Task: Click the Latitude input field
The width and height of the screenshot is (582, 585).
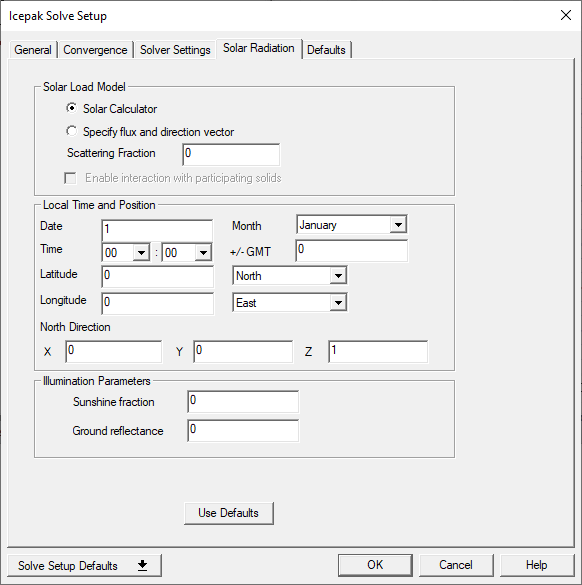Action: click(157, 277)
